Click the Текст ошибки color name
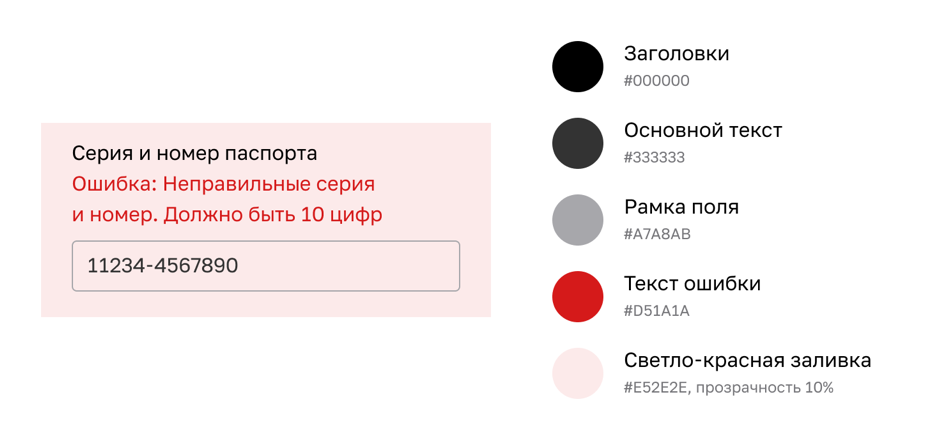Viewport: 939px width, 439px height. (x=692, y=284)
